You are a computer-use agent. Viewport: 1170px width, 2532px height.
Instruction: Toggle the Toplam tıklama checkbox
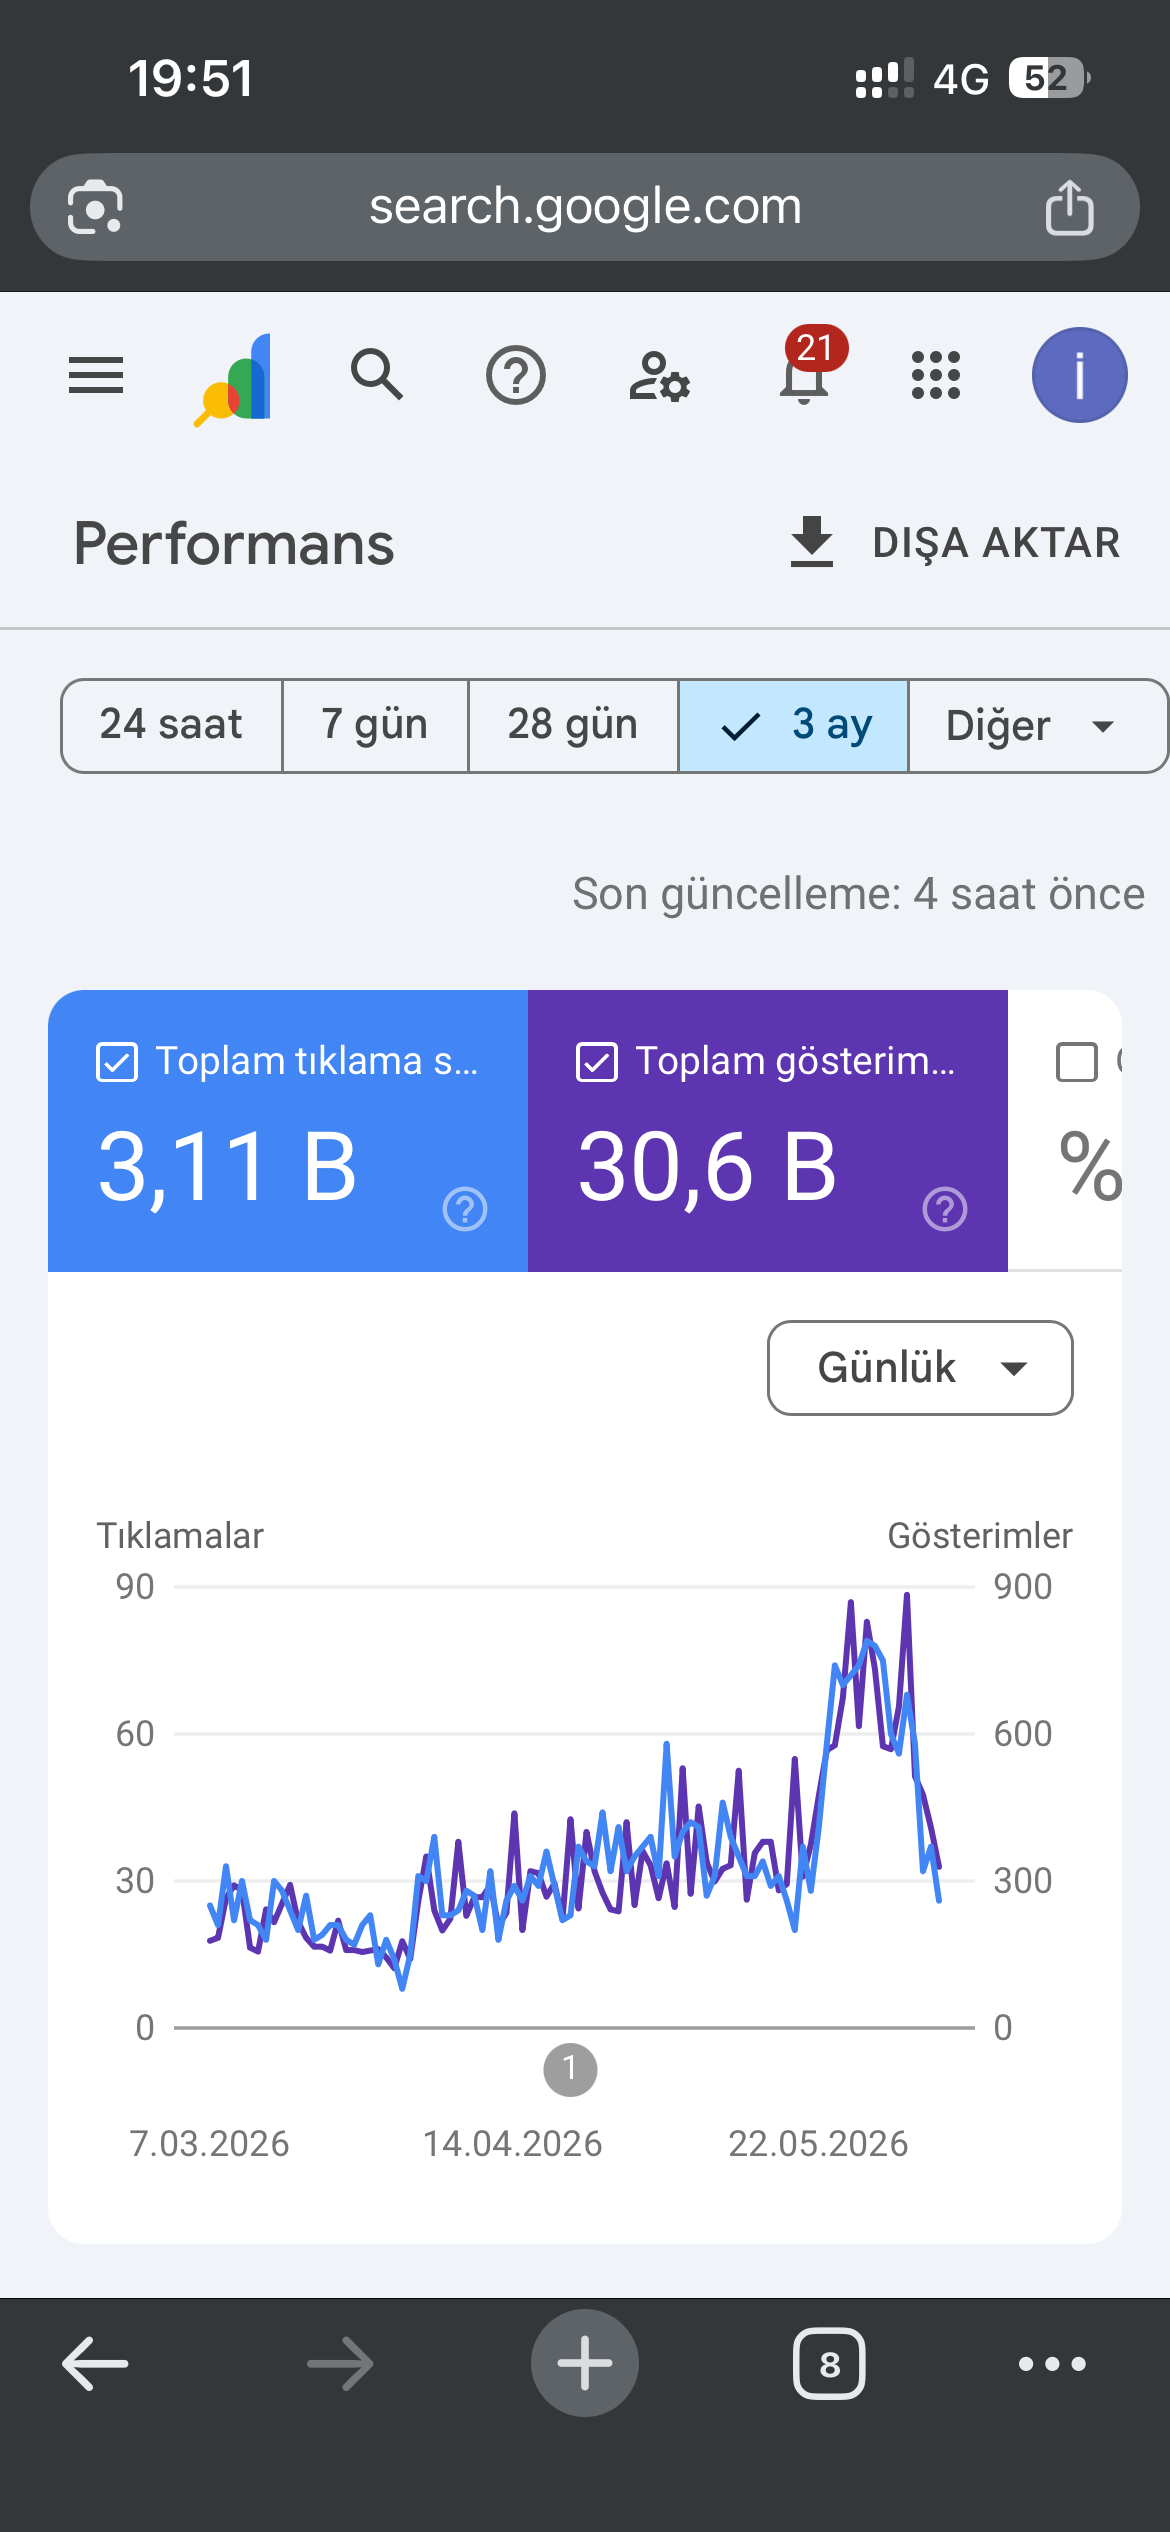click(117, 1062)
